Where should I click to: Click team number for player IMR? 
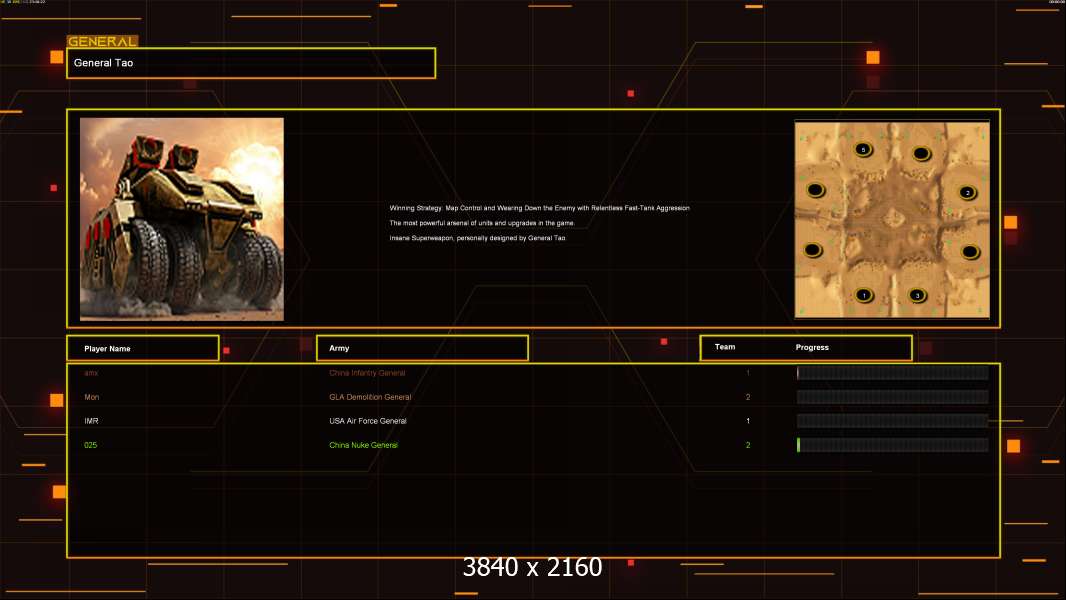click(748, 421)
